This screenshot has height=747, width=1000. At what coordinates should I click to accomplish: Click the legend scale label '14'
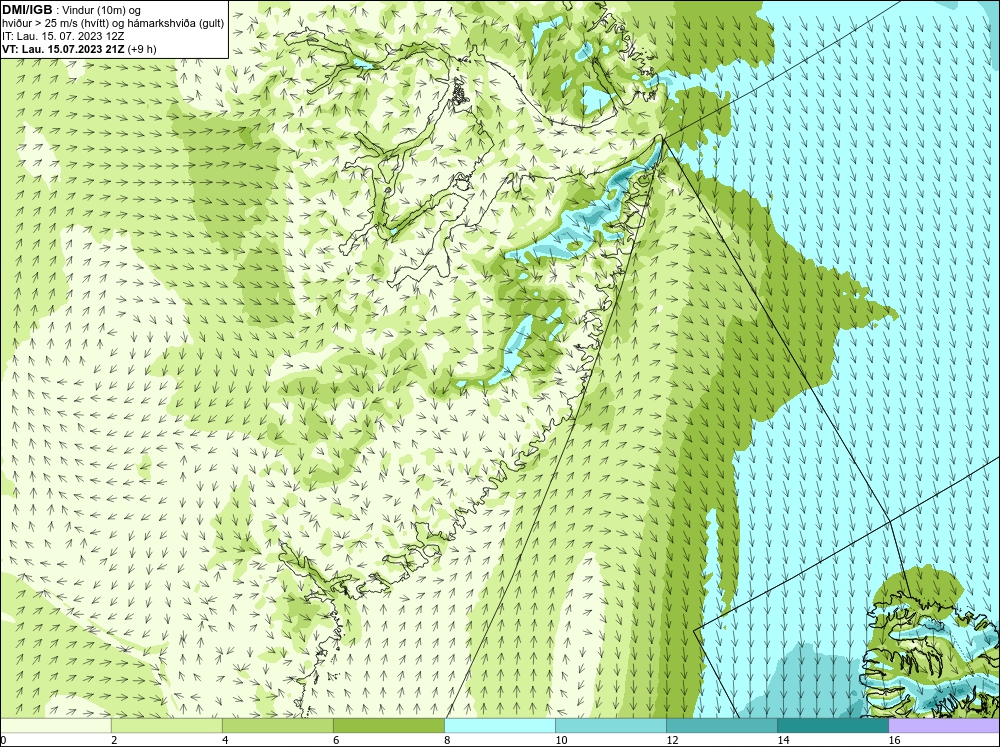pyautogui.click(x=783, y=740)
